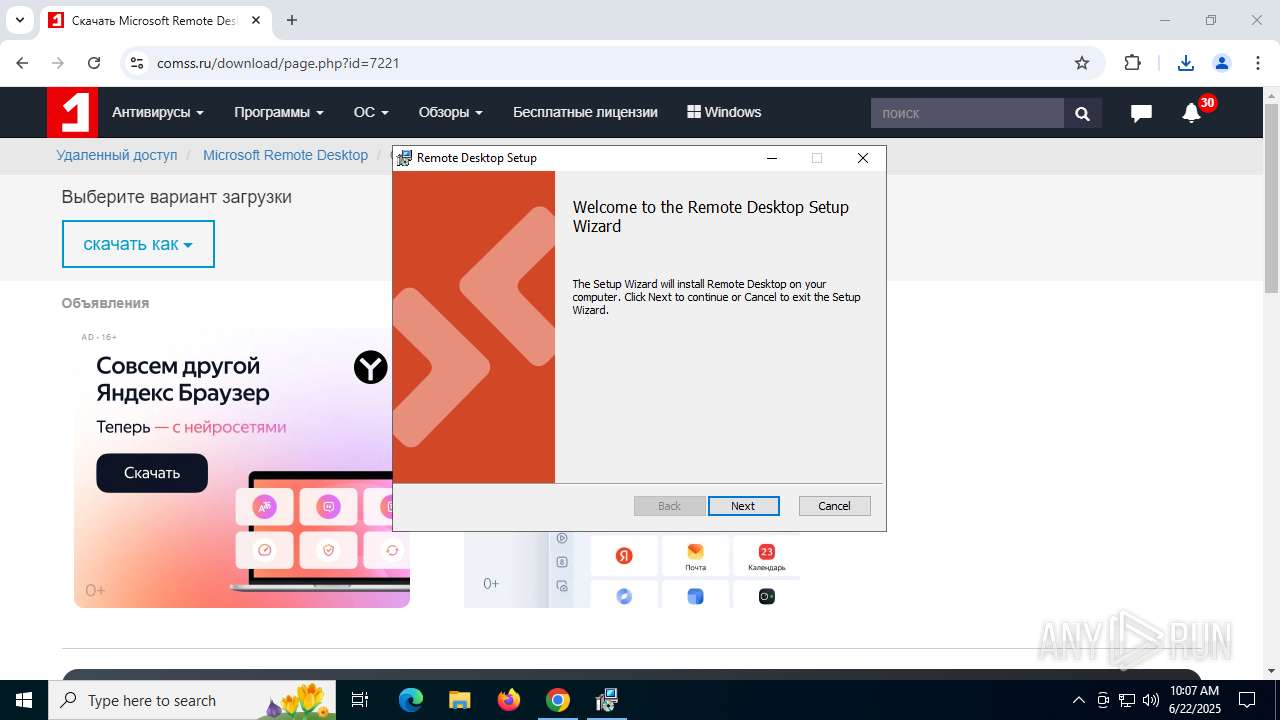Select the Скачать Microsoft Remote Desktop tab
The height and width of the screenshot is (720, 1280).
click(x=155, y=20)
